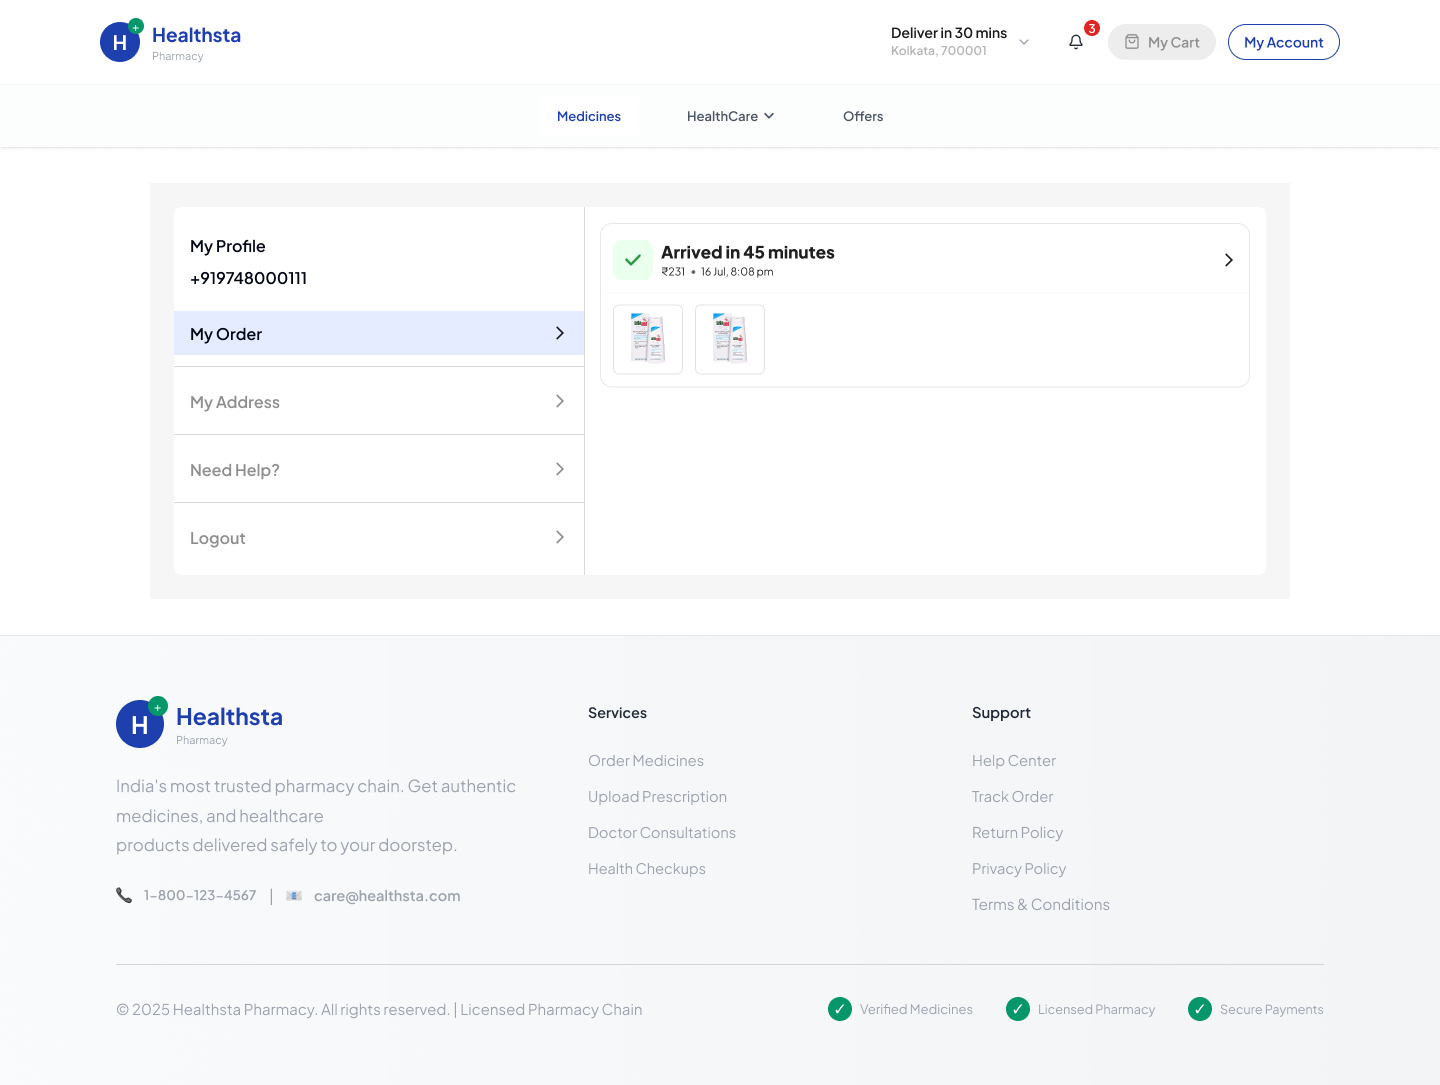
Task: Click the Secure Payments check badge
Action: (x=1200, y=1009)
